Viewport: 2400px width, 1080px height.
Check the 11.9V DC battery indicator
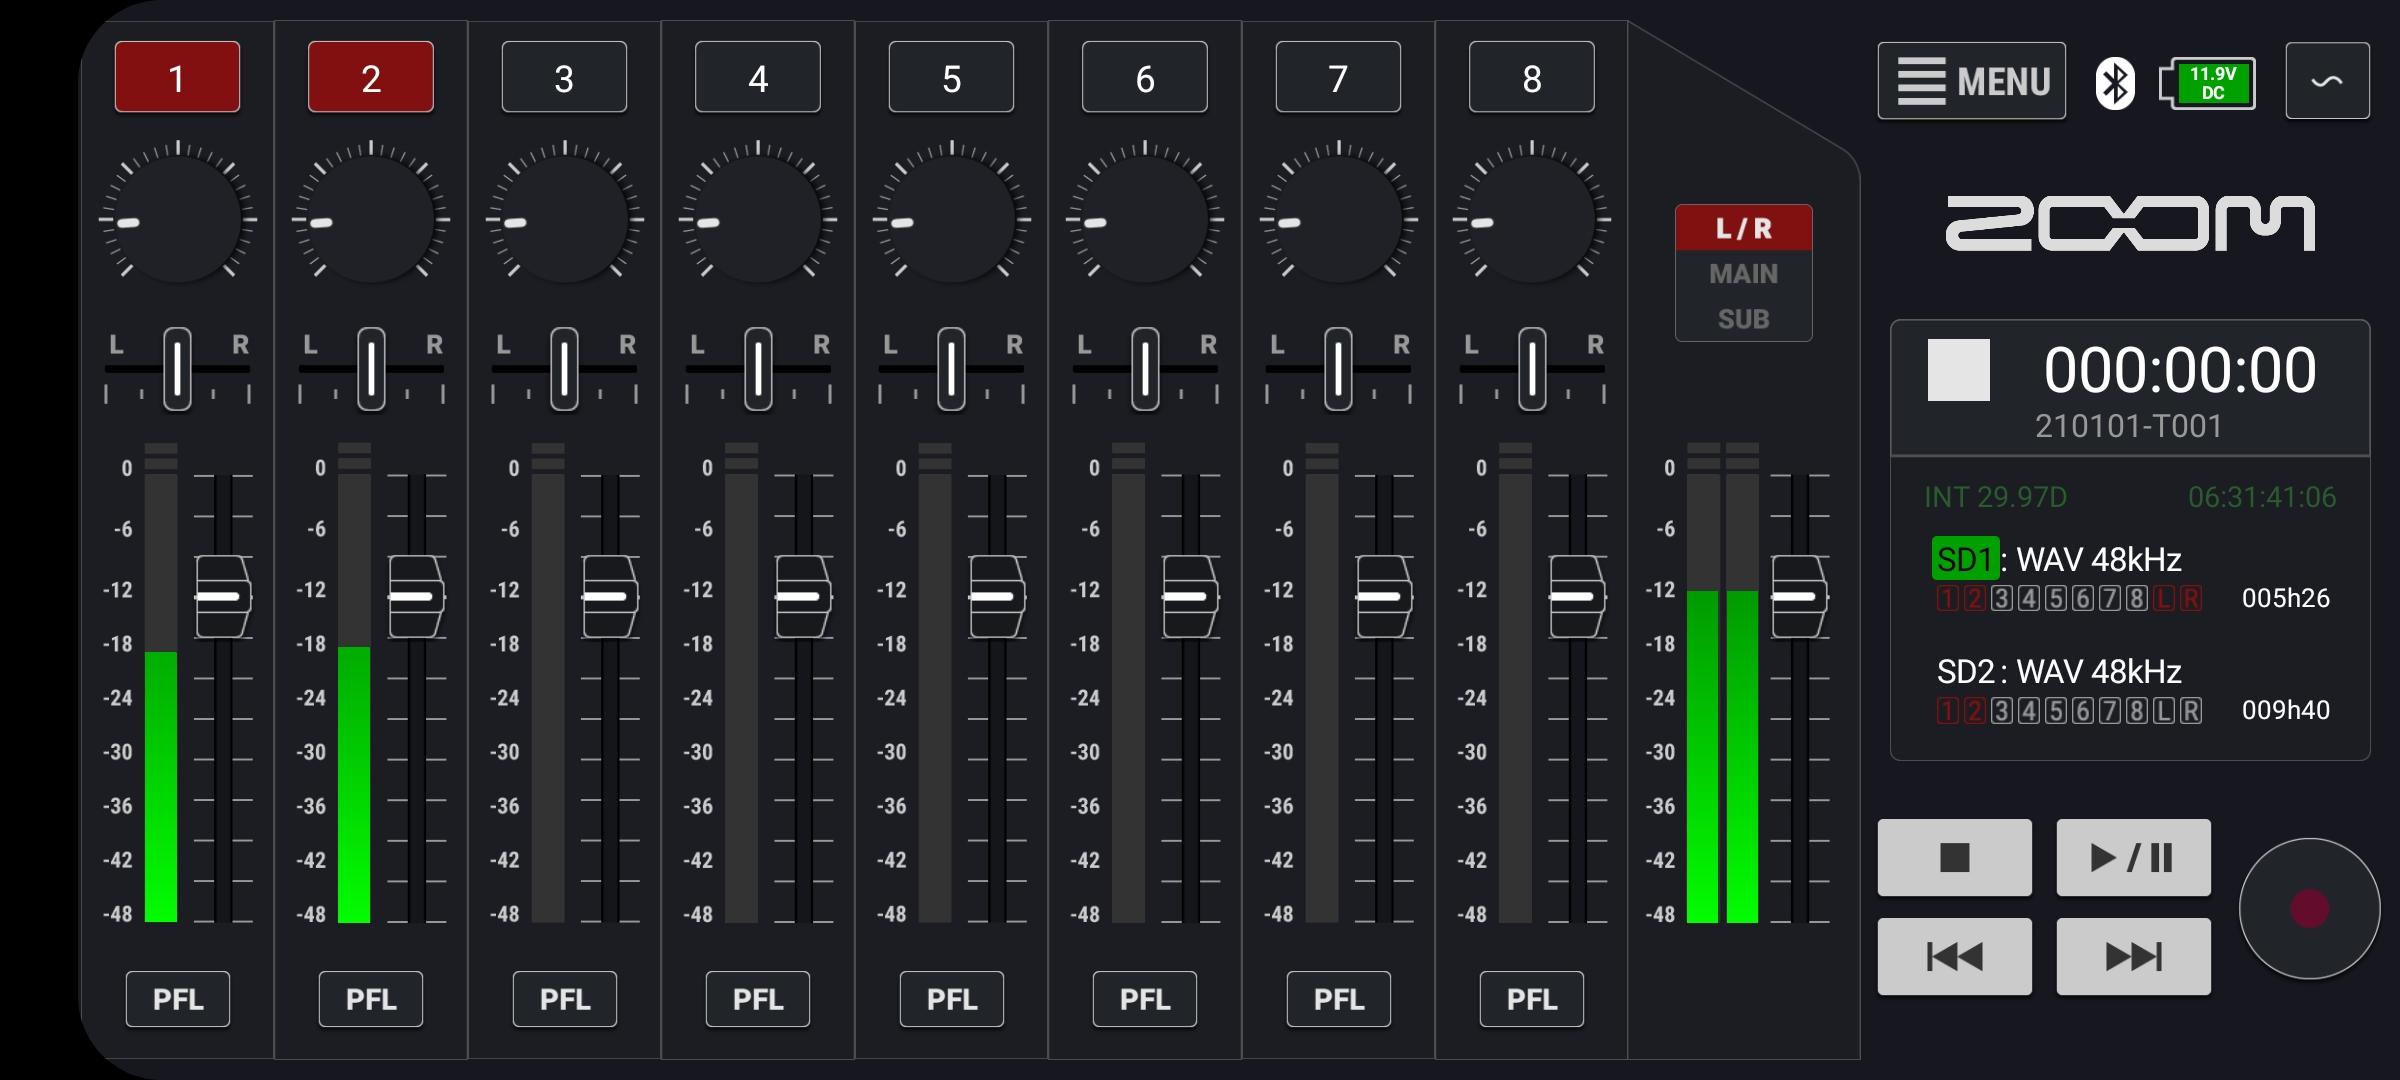point(2207,83)
